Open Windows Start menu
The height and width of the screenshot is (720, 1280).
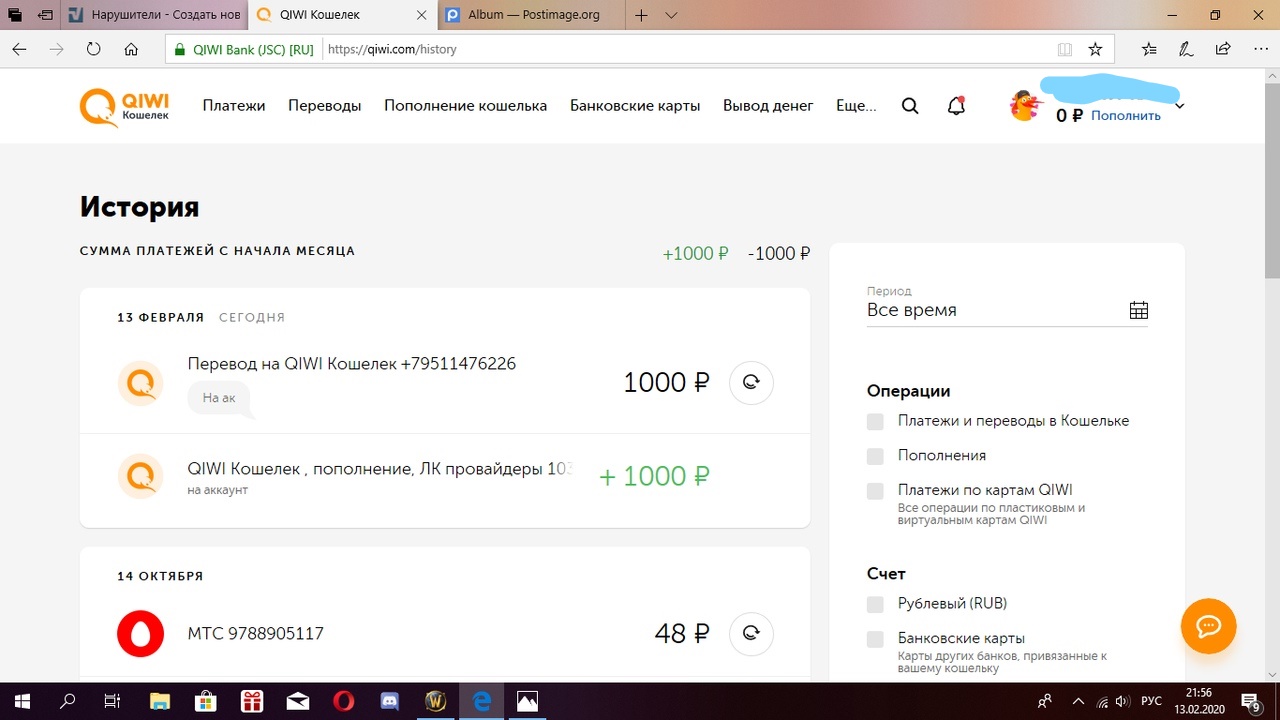click(21, 701)
